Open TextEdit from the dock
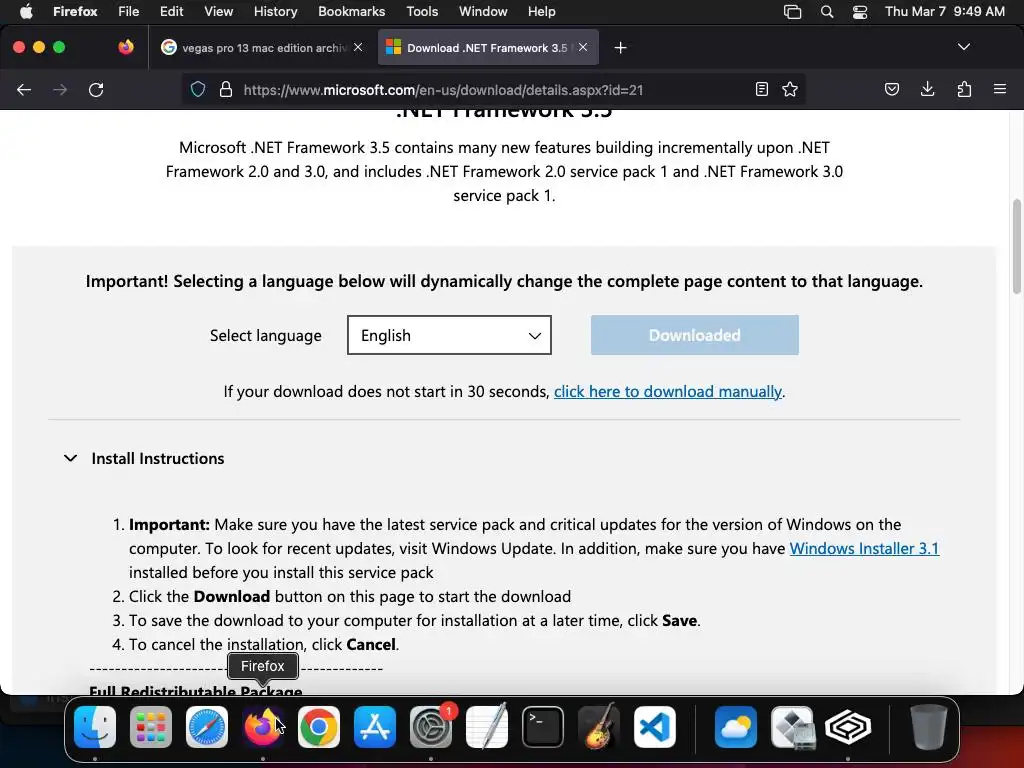The height and width of the screenshot is (768, 1024). [x=487, y=726]
